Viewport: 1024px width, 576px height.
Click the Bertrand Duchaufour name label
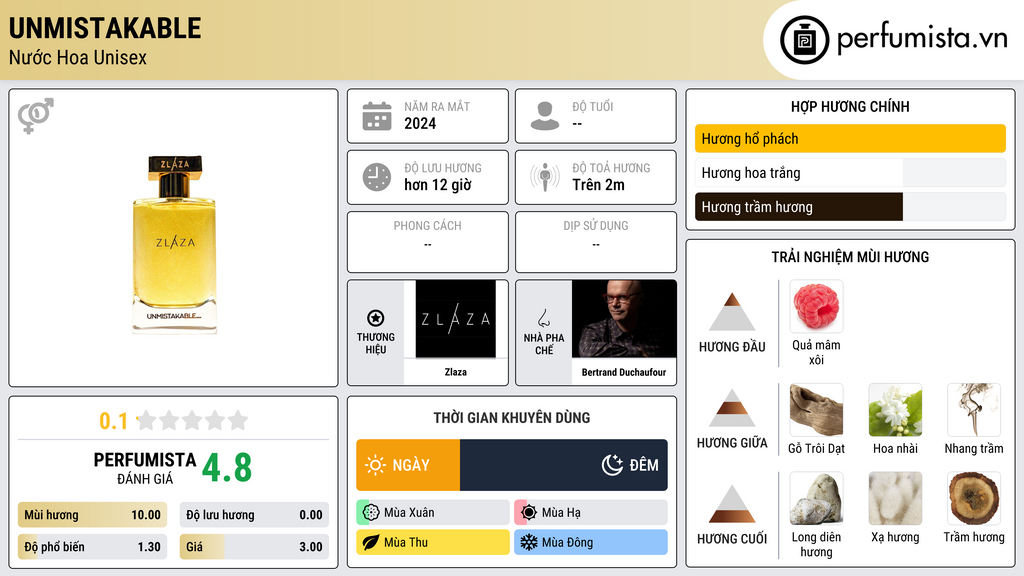pos(624,372)
